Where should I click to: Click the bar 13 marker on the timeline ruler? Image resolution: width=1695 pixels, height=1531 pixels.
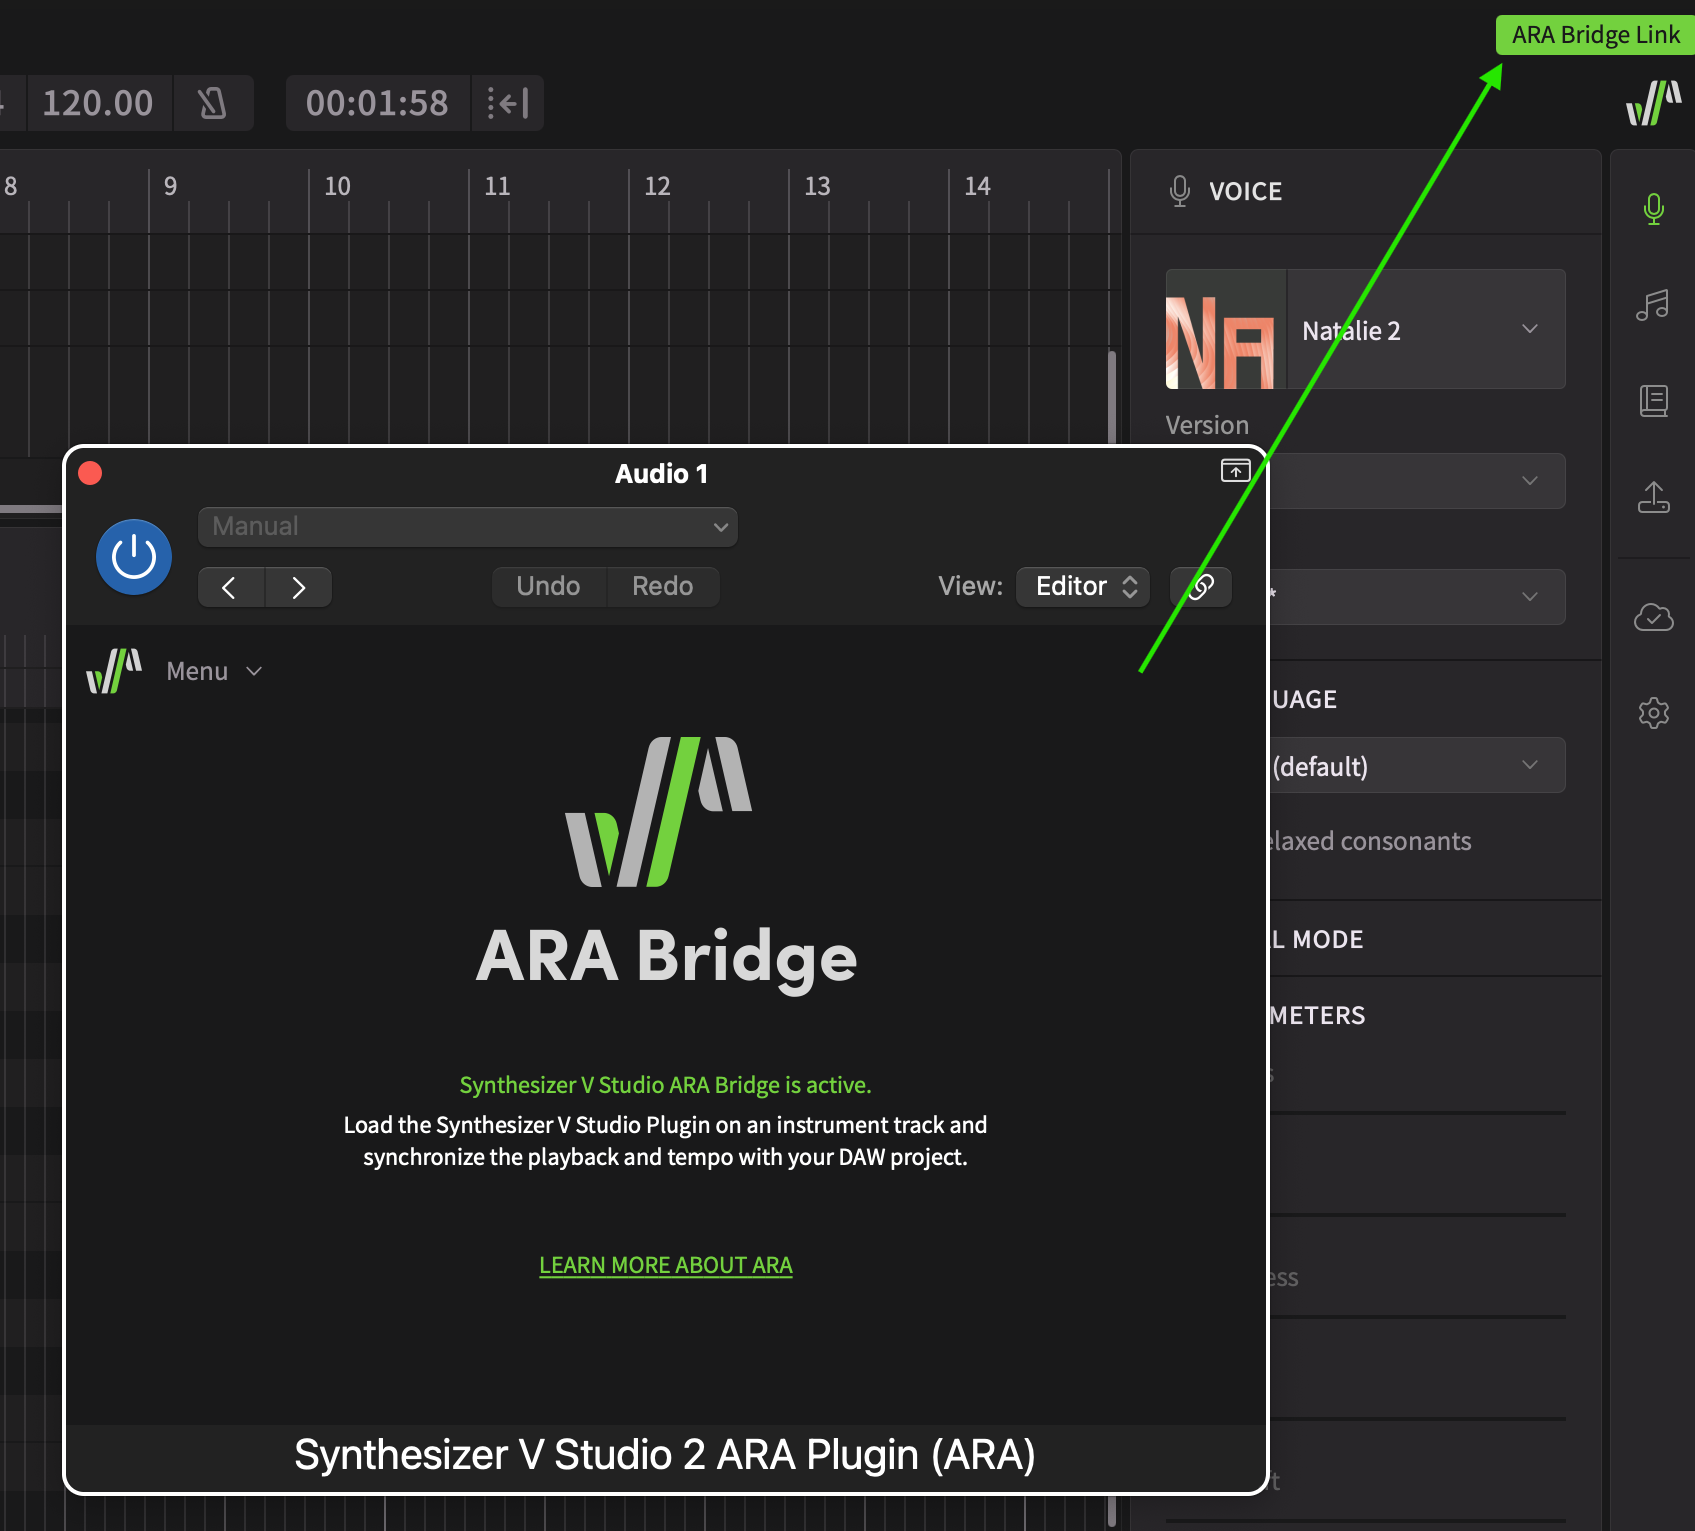click(817, 186)
